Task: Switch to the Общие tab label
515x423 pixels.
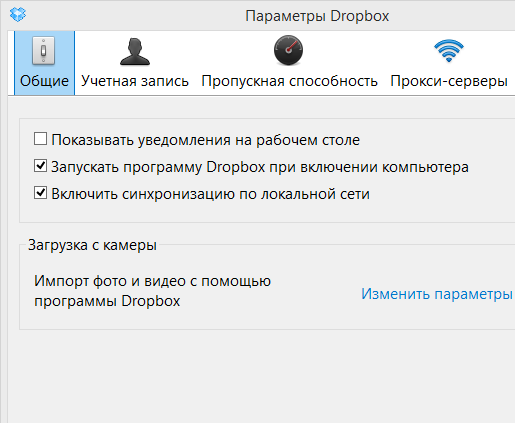Action: (x=44, y=81)
